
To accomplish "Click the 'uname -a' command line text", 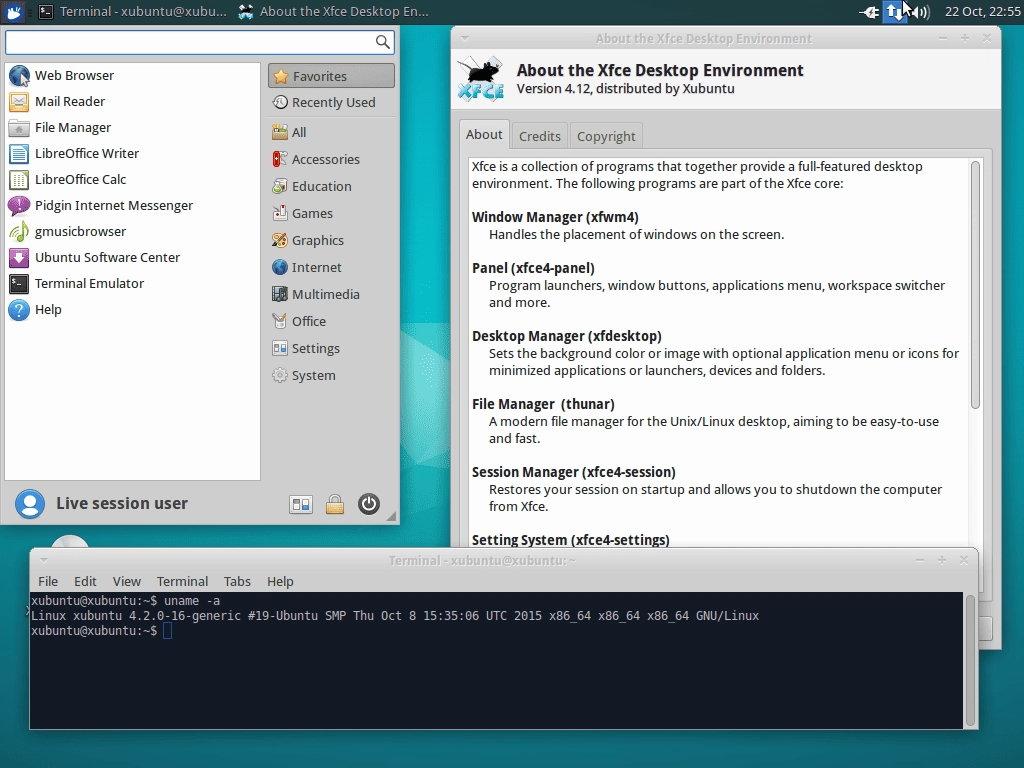I will (192, 601).
